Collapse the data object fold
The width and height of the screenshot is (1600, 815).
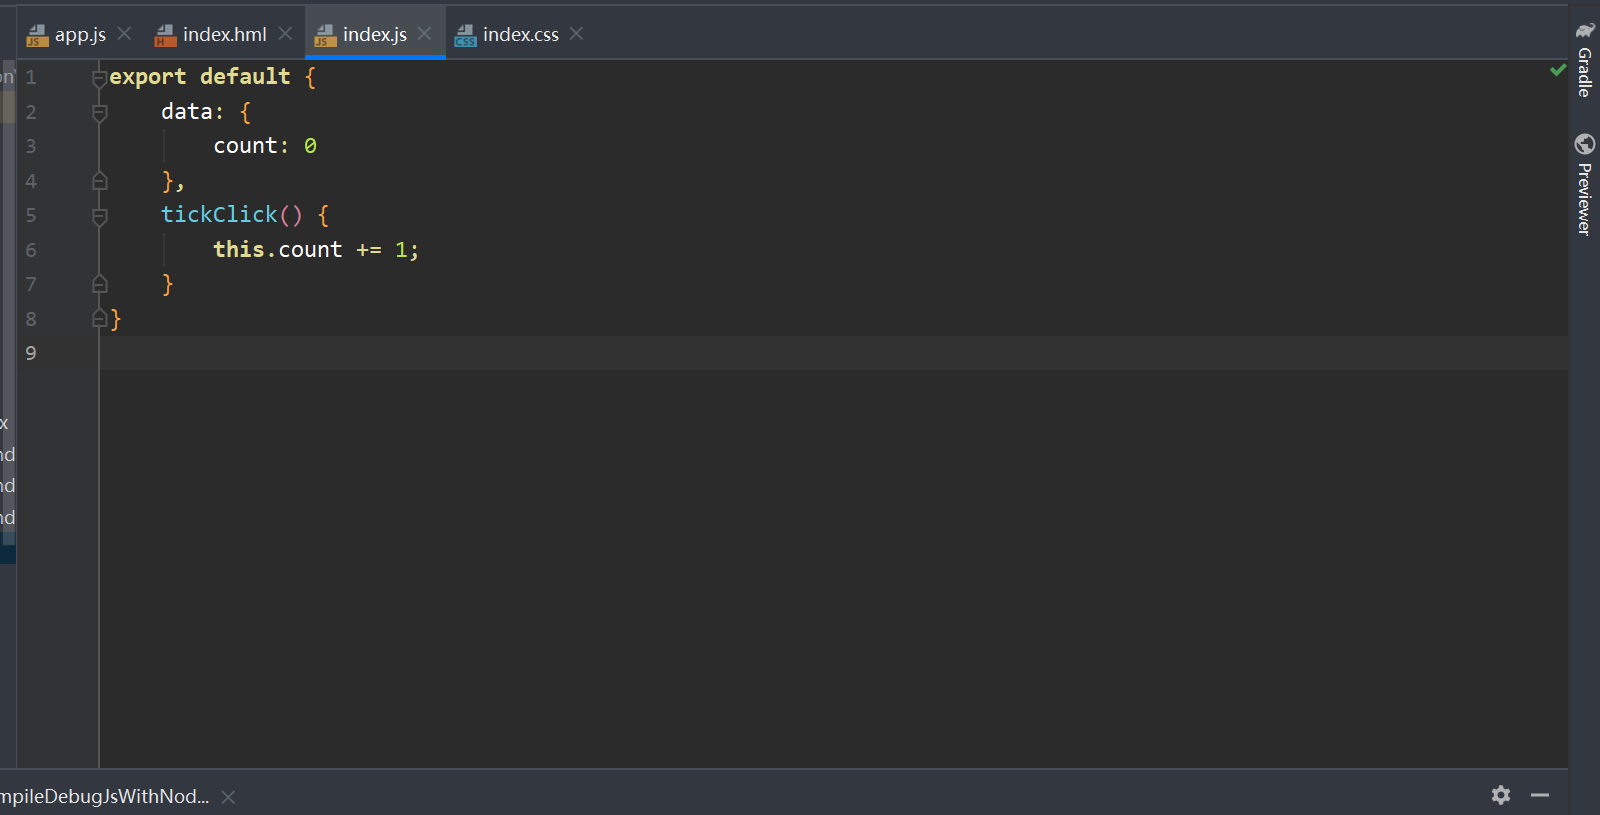[99, 112]
